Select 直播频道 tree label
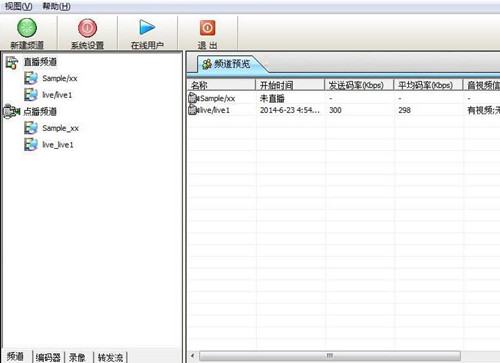 [40, 62]
